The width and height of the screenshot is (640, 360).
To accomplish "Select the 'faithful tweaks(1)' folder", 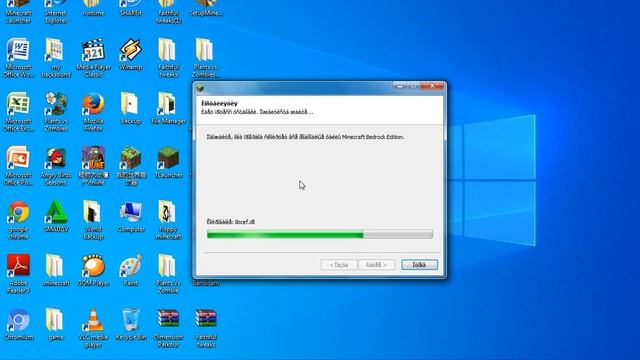I will [x=168, y=11].
